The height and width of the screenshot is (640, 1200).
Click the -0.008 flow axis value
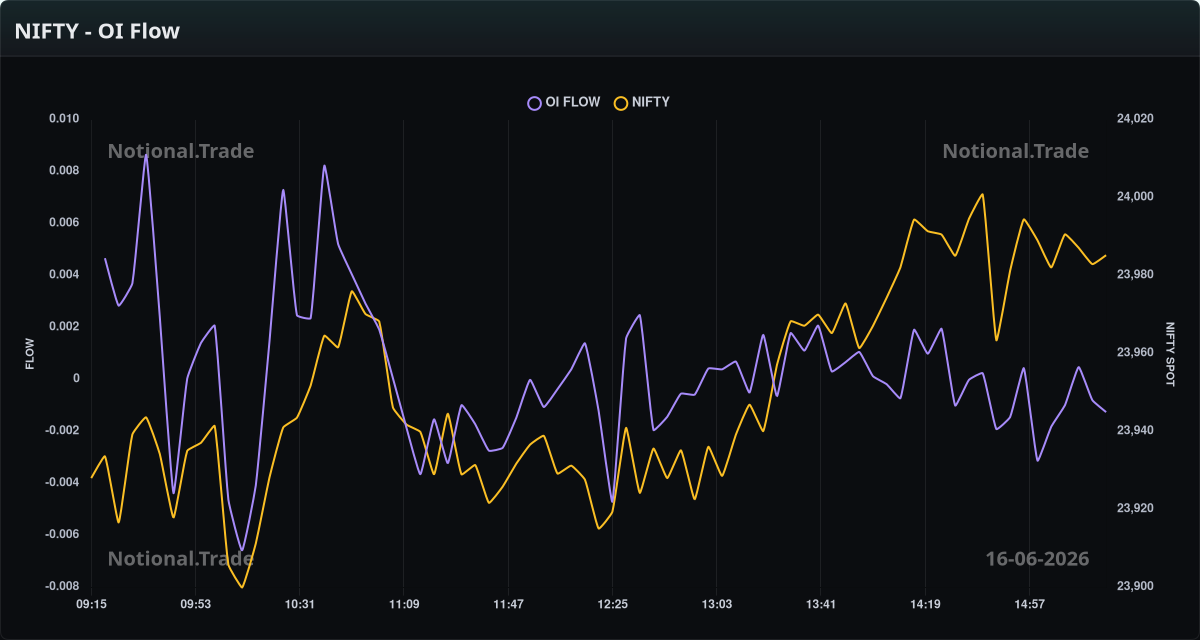pos(62,587)
